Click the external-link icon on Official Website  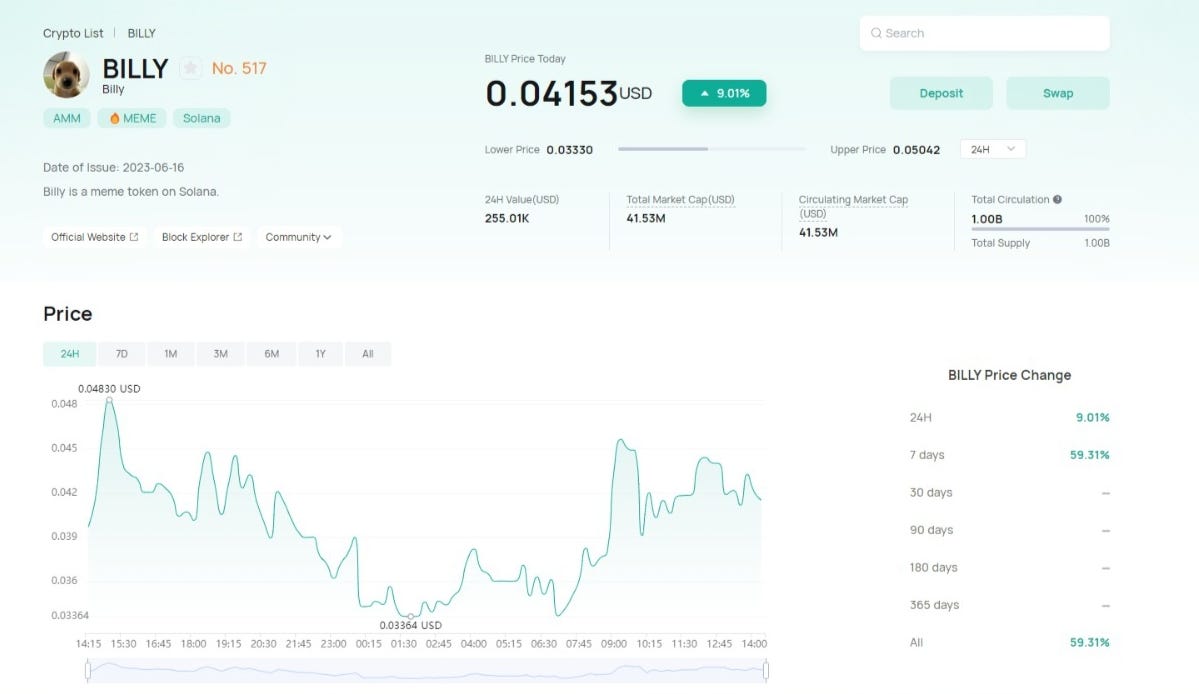135,237
